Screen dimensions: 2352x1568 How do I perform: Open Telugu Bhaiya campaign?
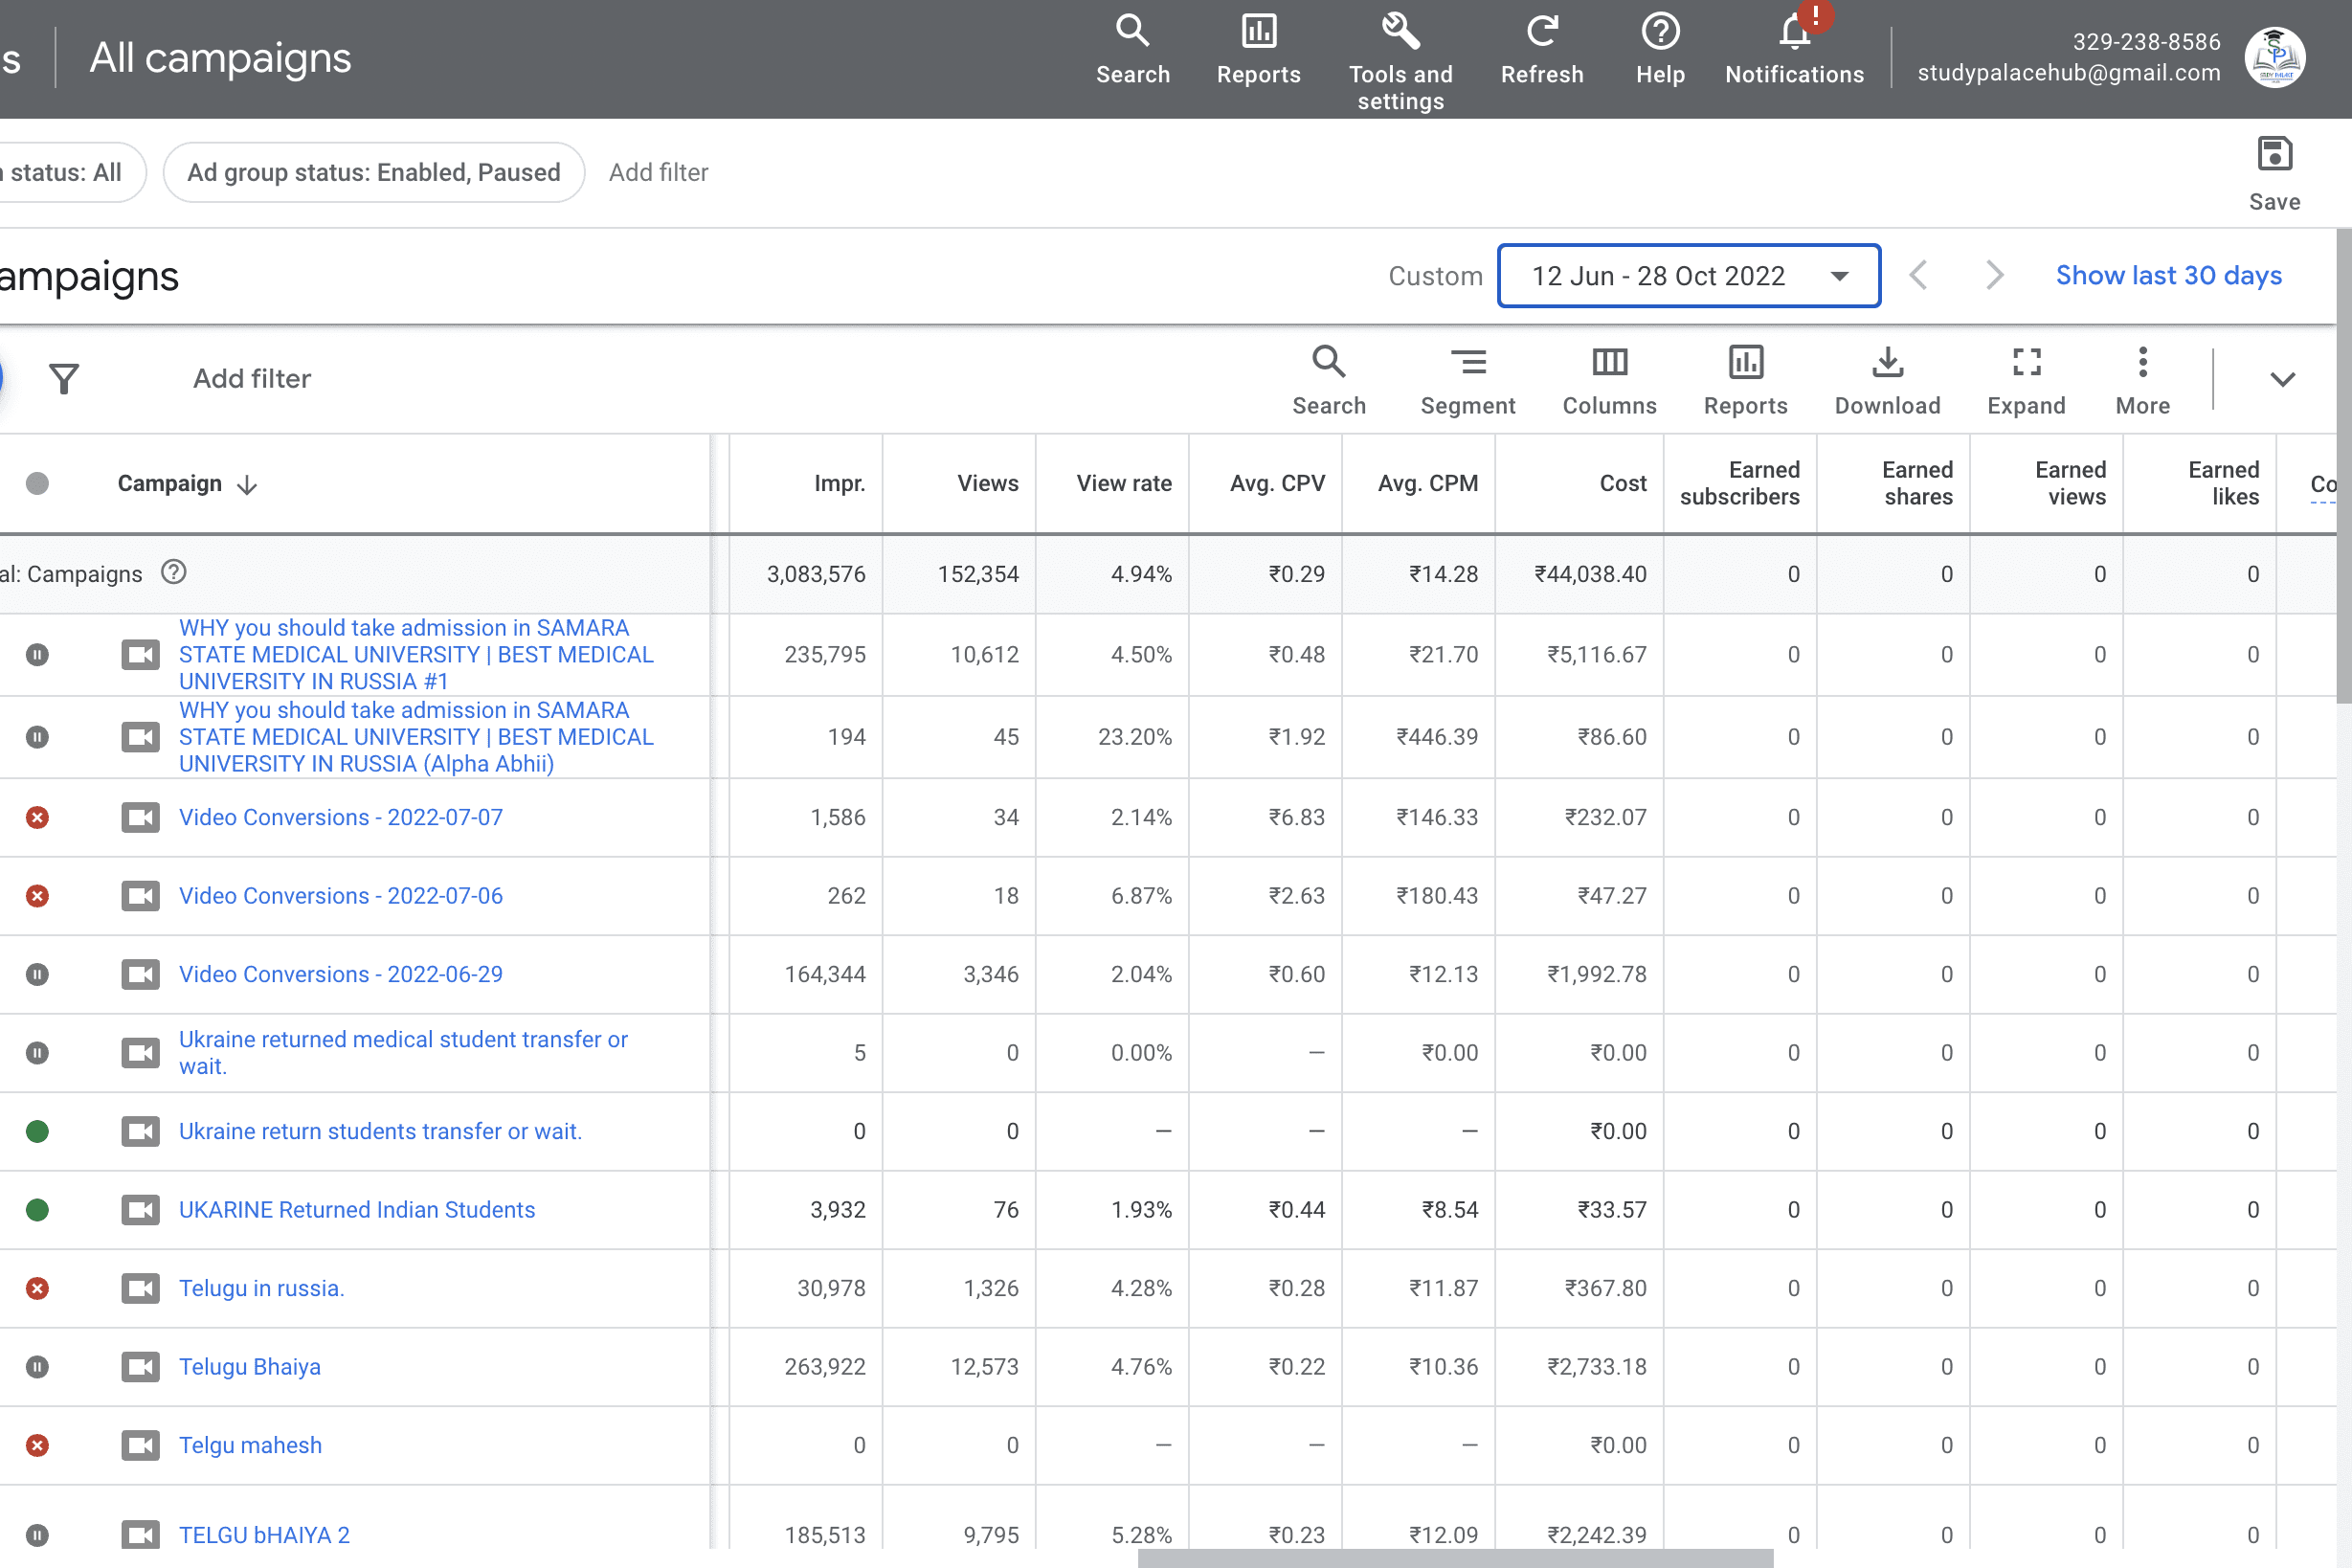(250, 1366)
